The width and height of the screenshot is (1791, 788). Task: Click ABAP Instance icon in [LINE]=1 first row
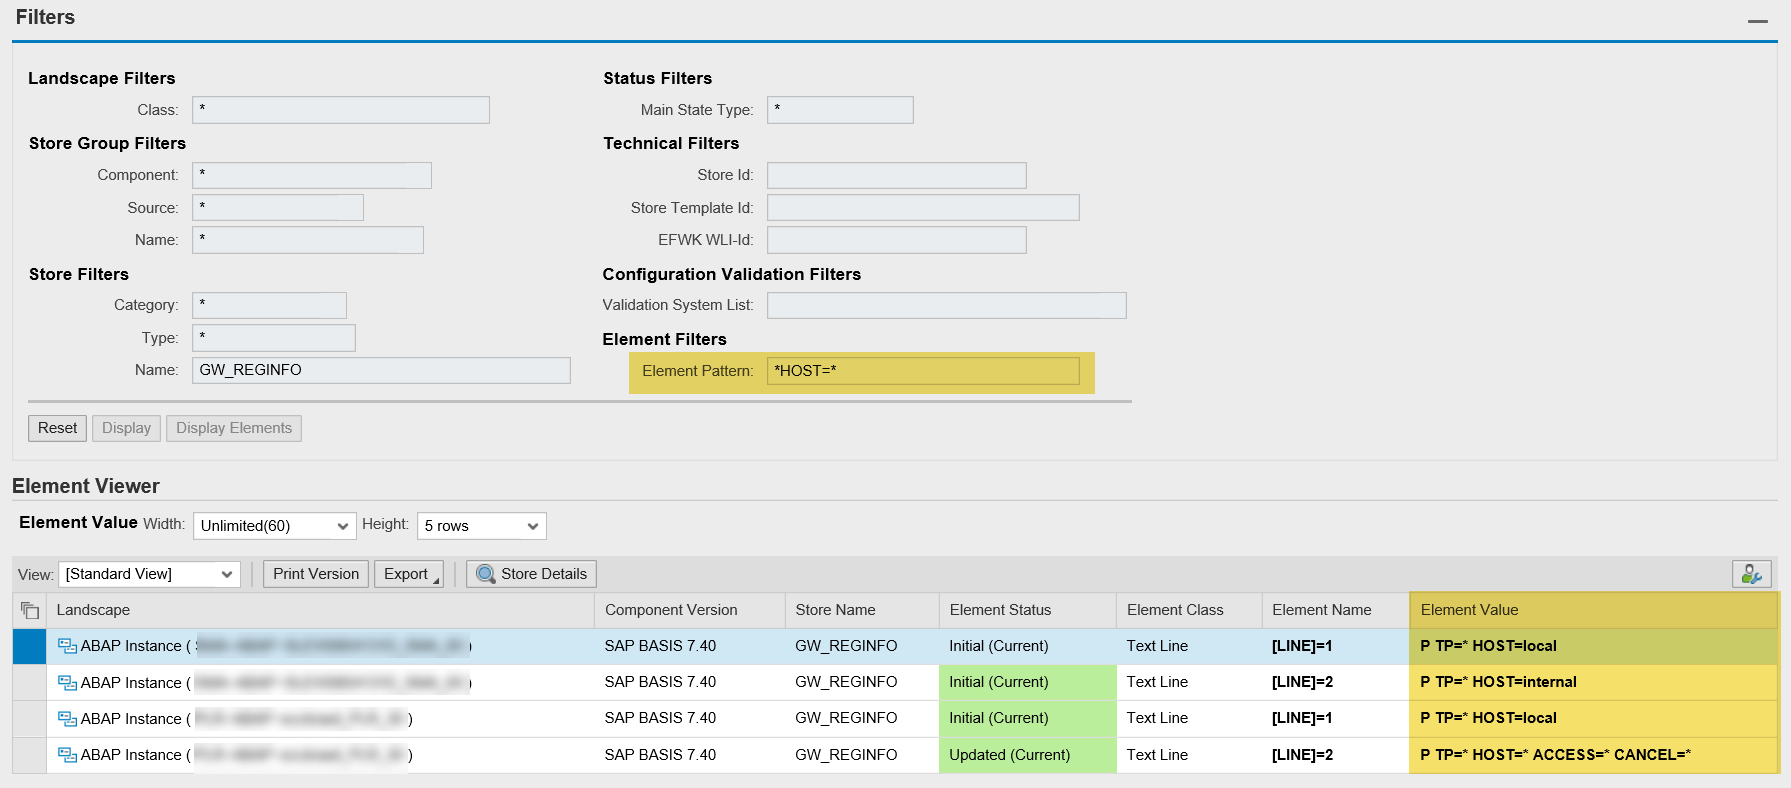coord(67,646)
